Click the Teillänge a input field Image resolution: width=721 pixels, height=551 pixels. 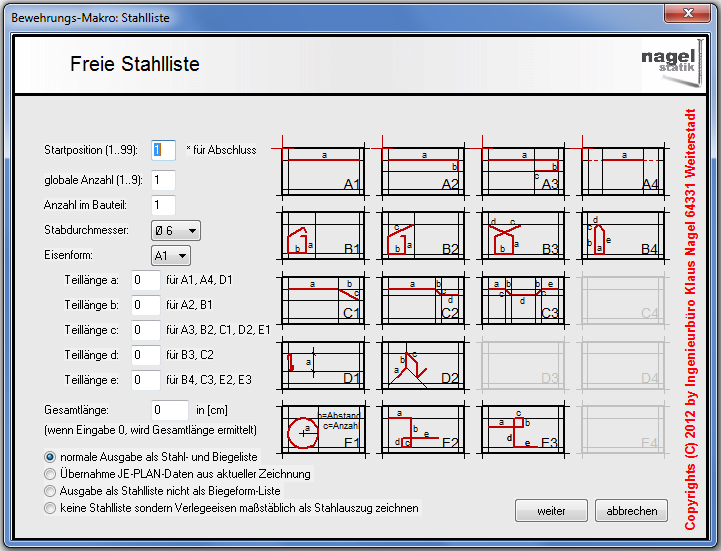point(146,280)
